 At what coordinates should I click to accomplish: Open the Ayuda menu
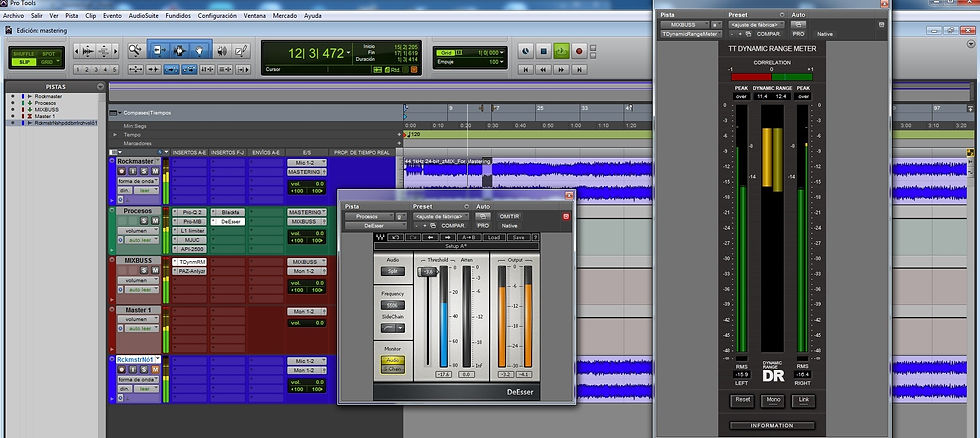click(x=312, y=15)
